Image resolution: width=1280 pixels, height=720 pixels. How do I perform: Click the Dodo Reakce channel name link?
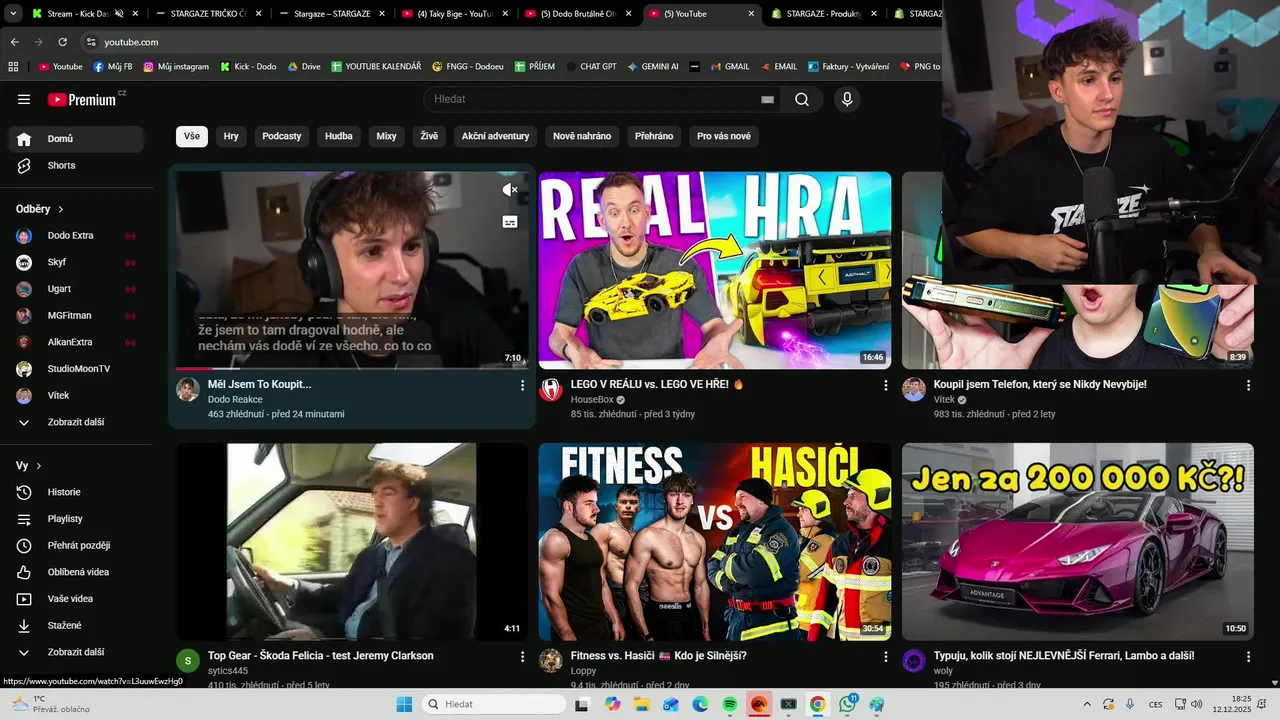(235, 399)
